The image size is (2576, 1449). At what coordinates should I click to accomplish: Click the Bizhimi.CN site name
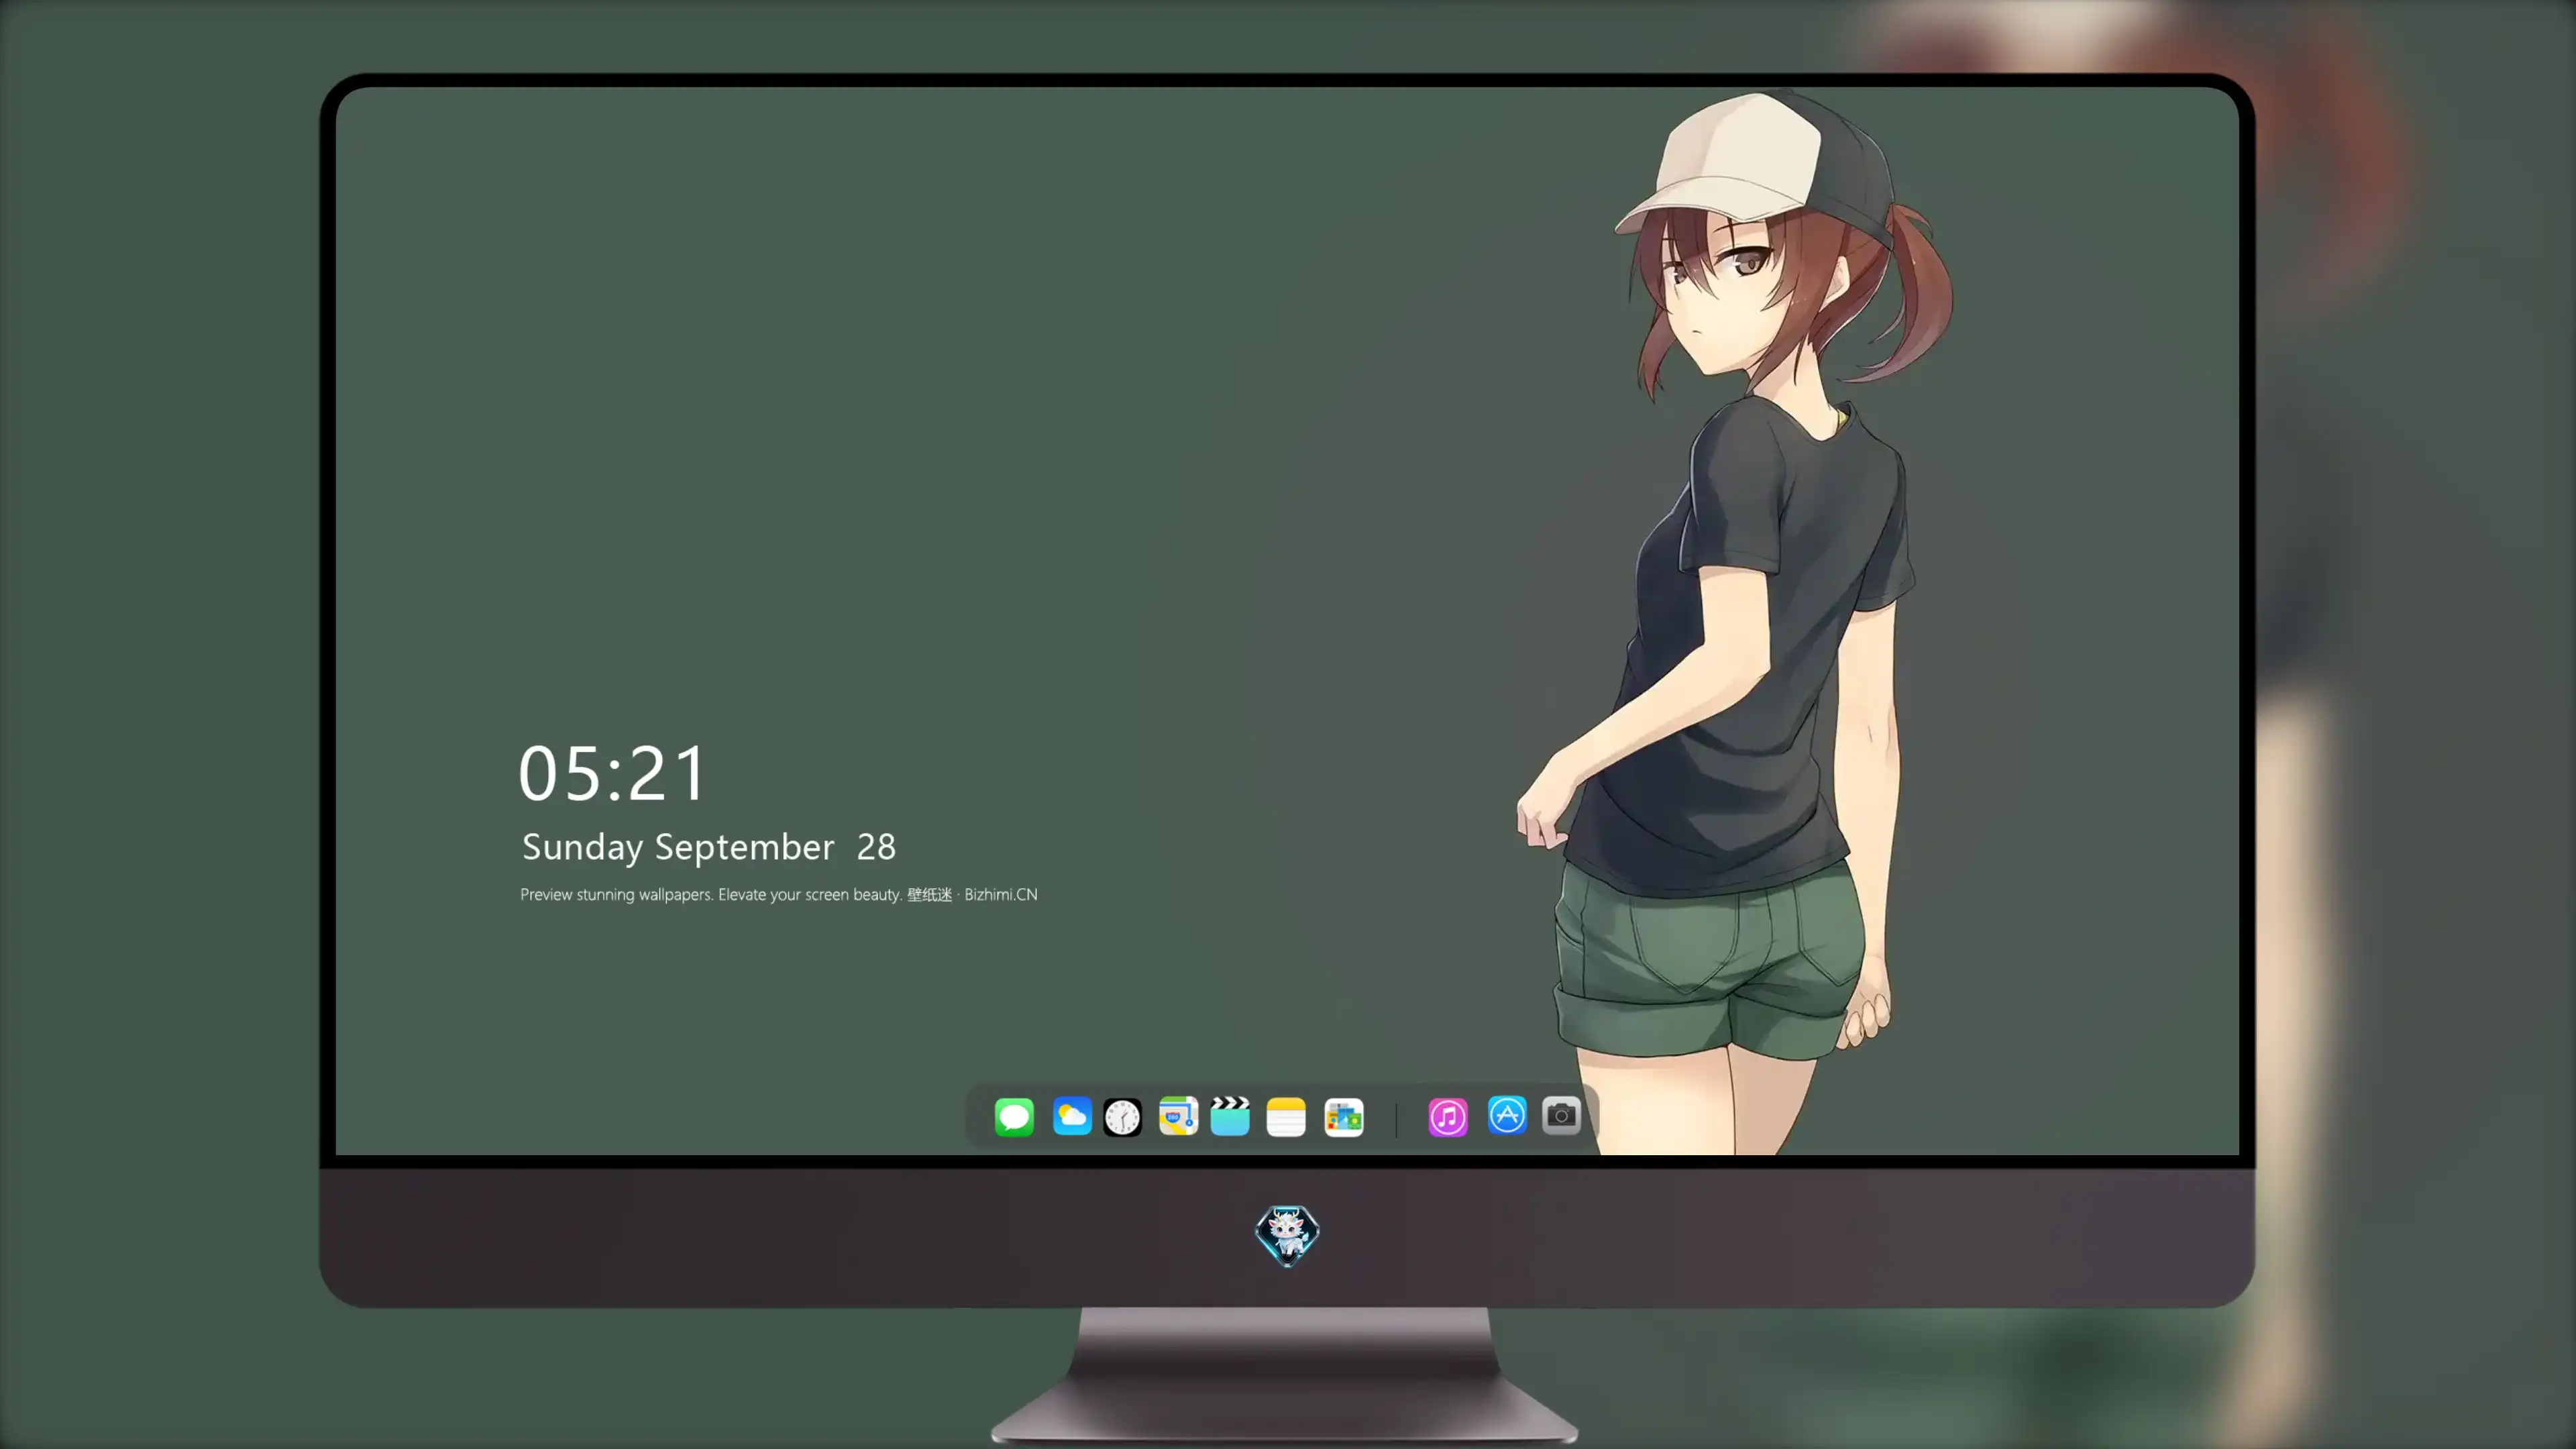point(1001,894)
